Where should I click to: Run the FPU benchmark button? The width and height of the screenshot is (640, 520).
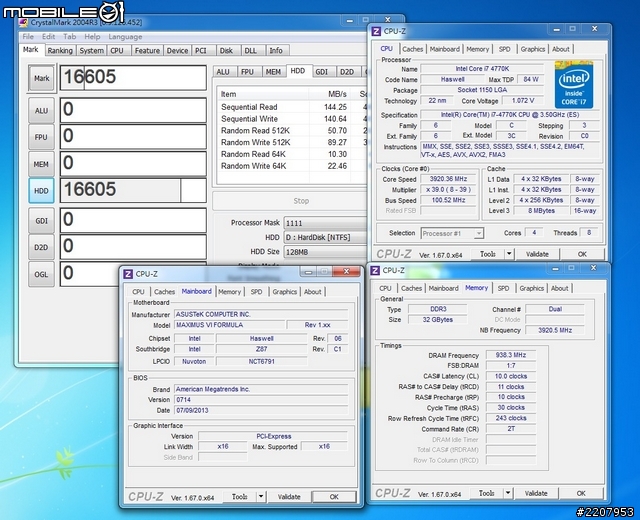tap(41, 137)
